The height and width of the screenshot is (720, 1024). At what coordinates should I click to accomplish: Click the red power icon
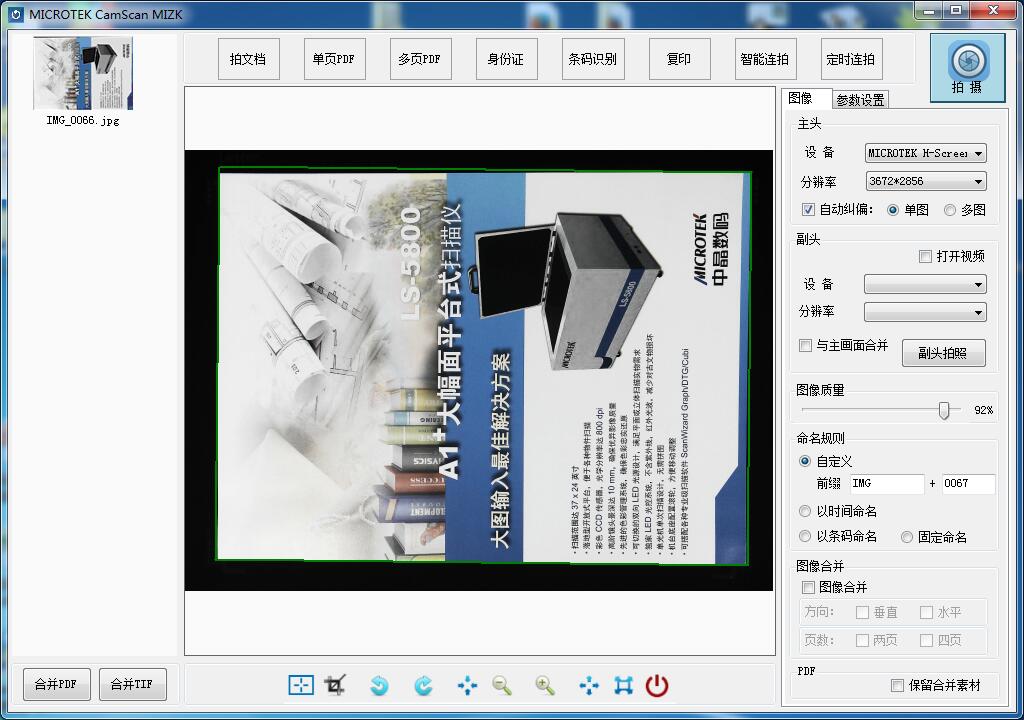point(657,685)
